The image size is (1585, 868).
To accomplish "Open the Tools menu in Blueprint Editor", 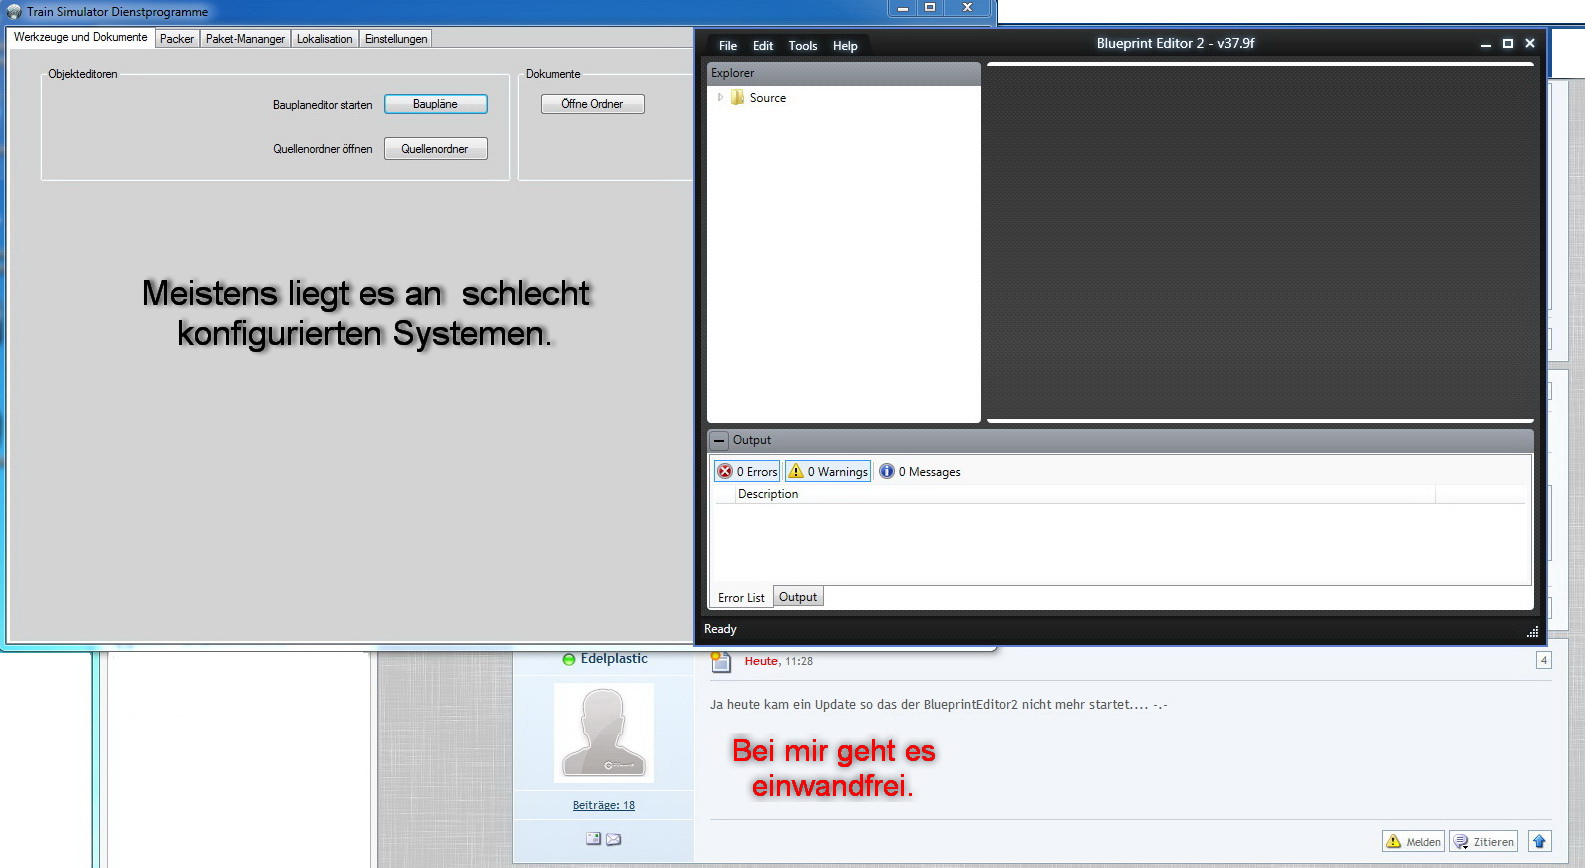I will pyautogui.click(x=803, y=46).
